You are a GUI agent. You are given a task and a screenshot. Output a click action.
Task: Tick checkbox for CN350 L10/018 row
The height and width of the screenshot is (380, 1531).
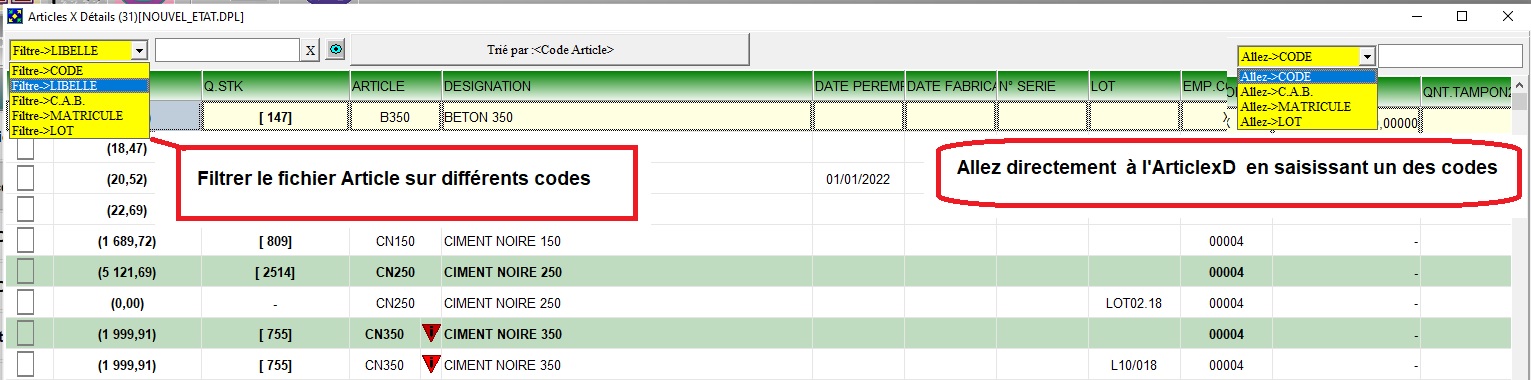click(25, 363)
